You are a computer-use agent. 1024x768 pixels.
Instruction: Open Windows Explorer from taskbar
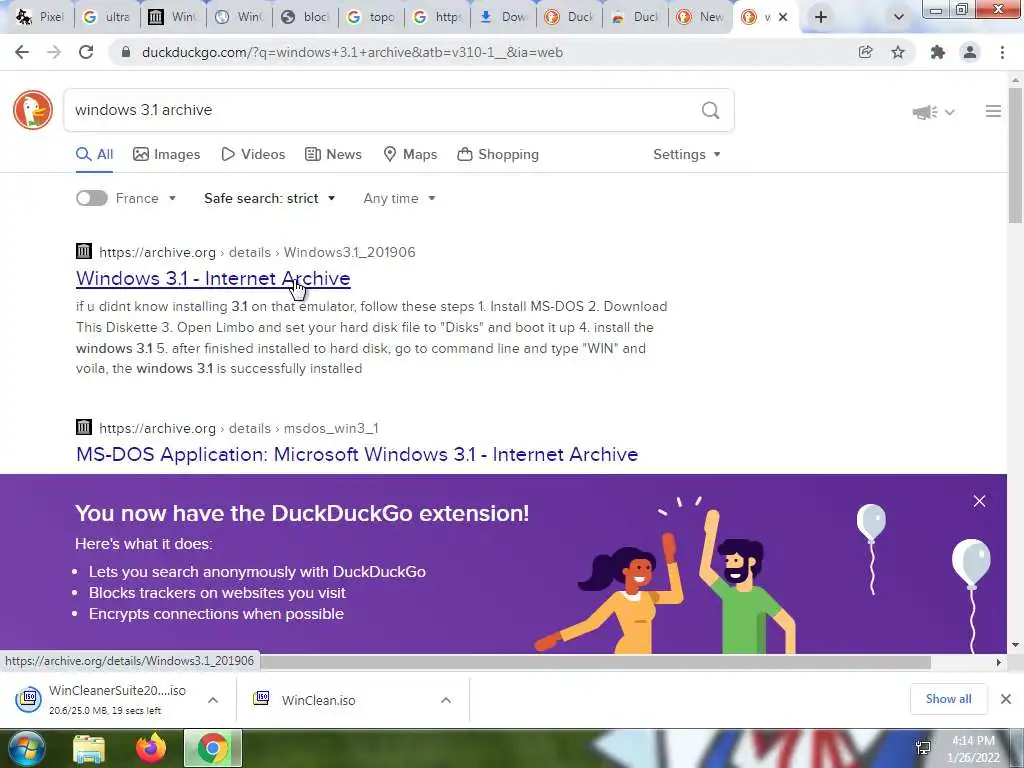[89, 748]
